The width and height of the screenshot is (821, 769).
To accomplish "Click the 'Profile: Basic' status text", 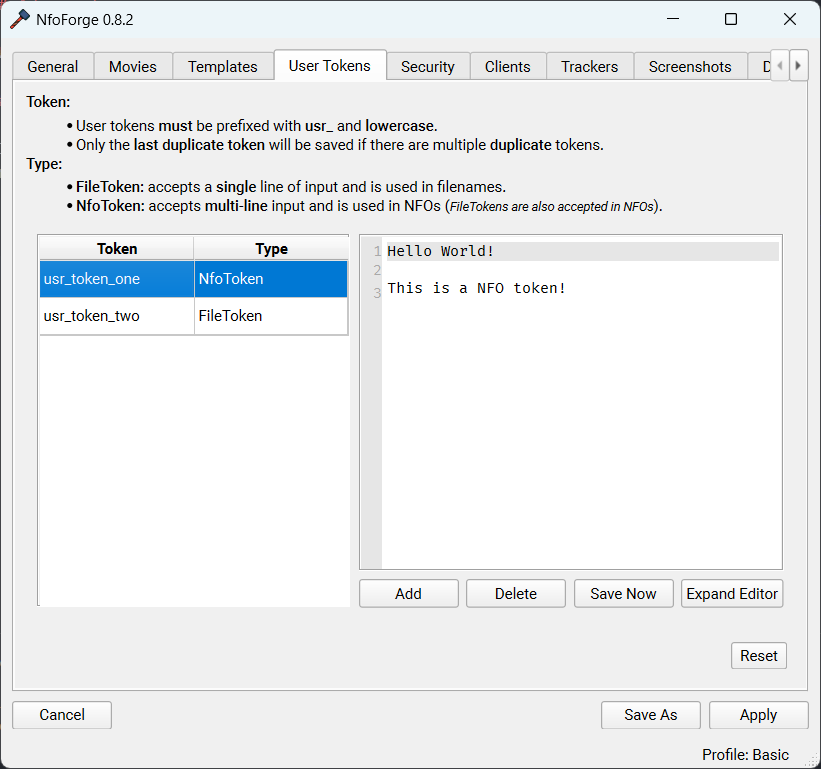I will pos(745,754).
